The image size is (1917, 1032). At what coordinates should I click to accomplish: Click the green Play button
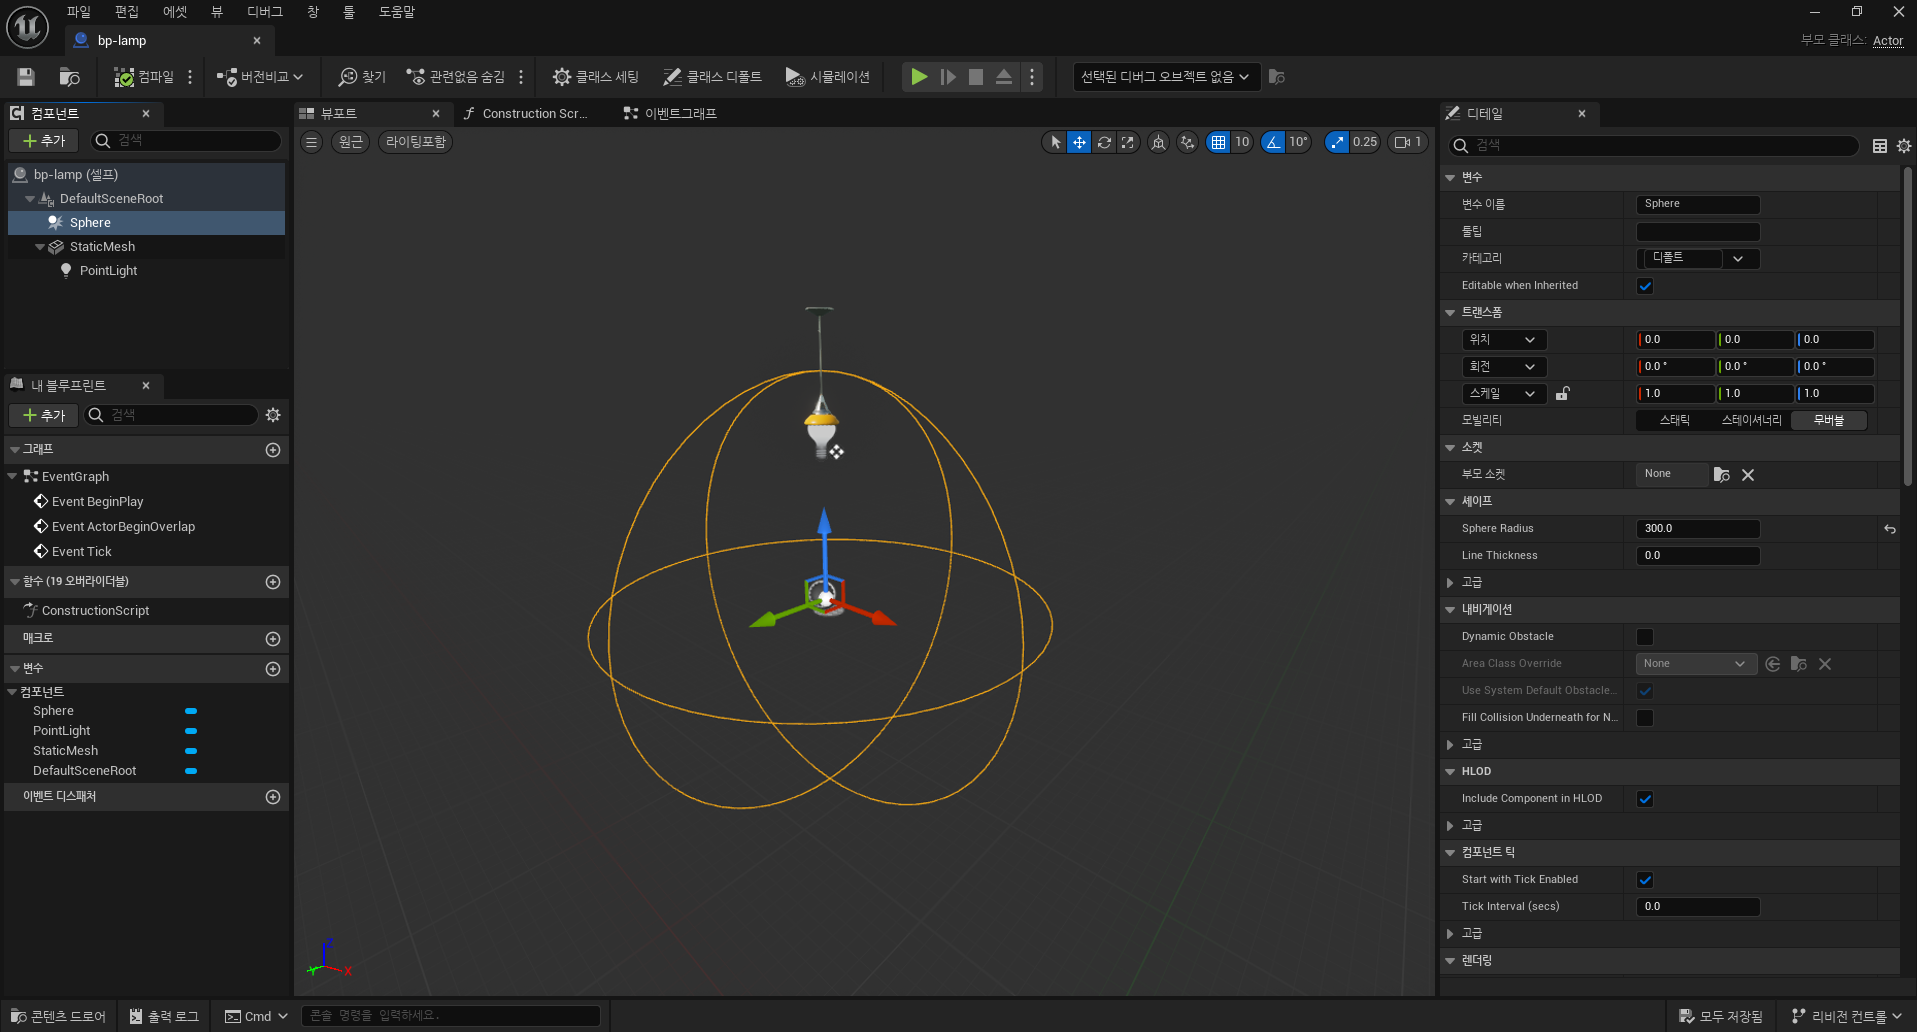[919, 77]
